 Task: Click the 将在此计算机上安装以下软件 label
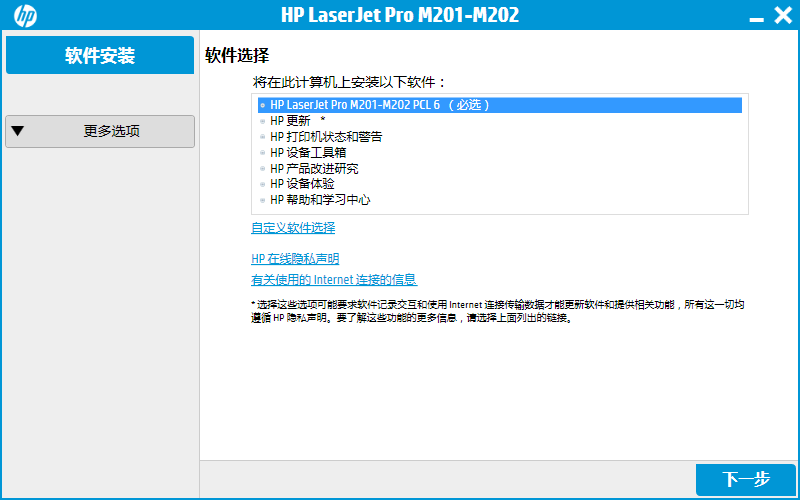(x=349, y=82)
